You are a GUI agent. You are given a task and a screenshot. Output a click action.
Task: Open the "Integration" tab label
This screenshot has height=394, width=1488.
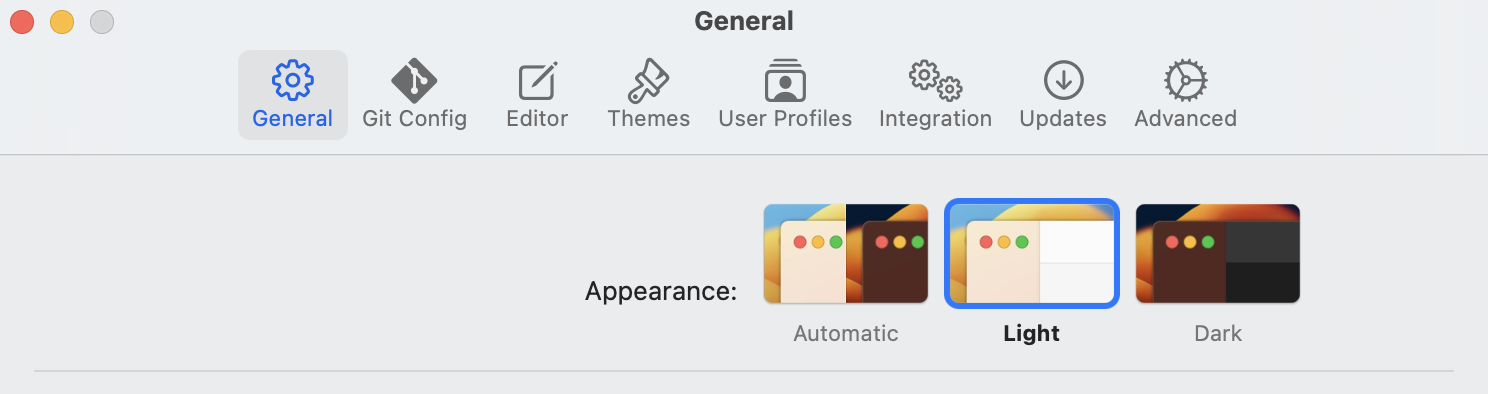pyautogui.click(x=935, y=118)
